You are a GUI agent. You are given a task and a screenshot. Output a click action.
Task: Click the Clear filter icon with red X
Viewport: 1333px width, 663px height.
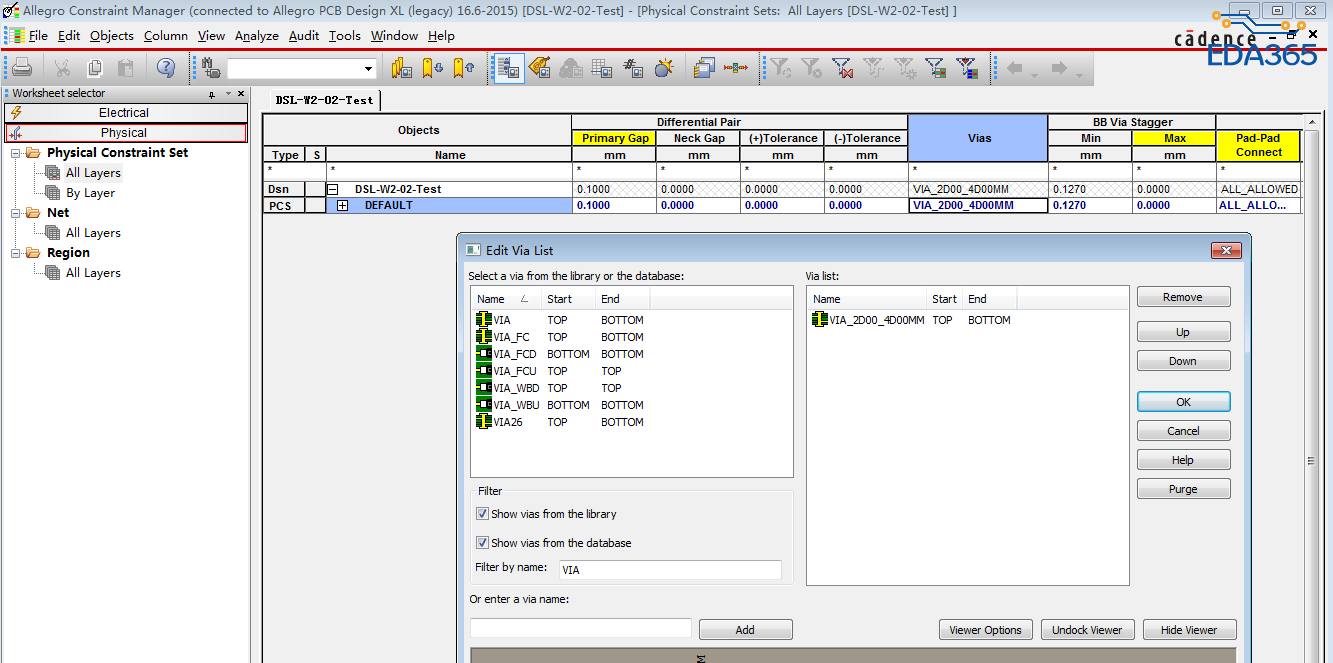[x=843, y=68]
